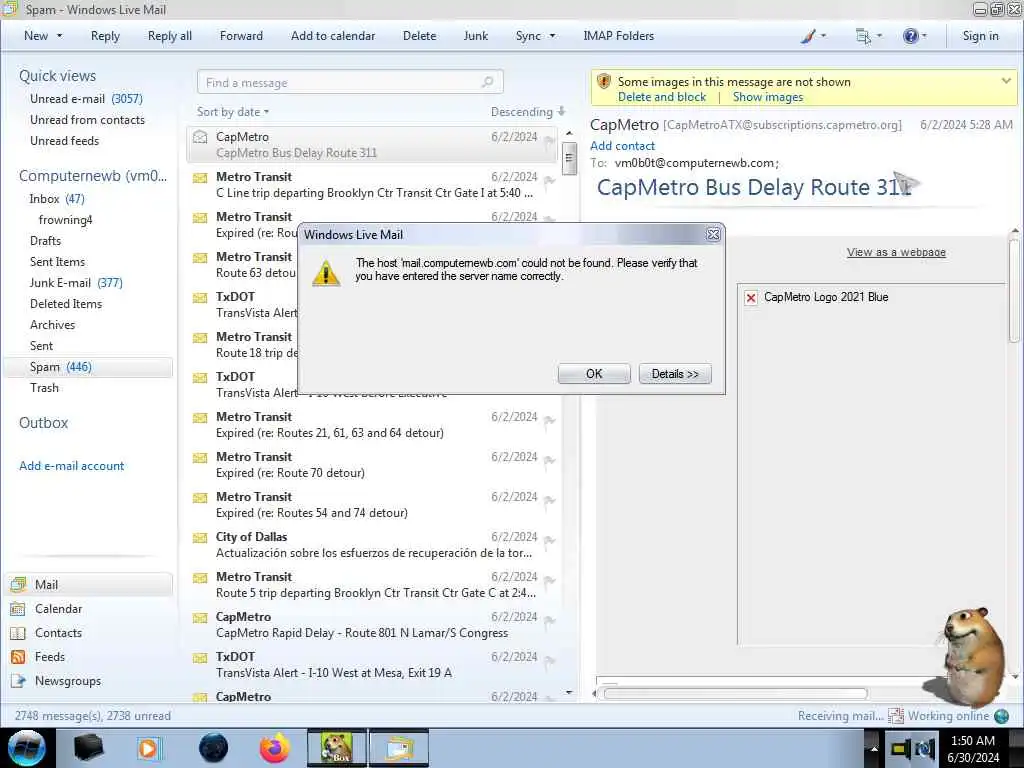Viewport: 1024px width, 768px height.
Task: Close the Windows Live Mail error dialog
Action: (x=713, y=234)
